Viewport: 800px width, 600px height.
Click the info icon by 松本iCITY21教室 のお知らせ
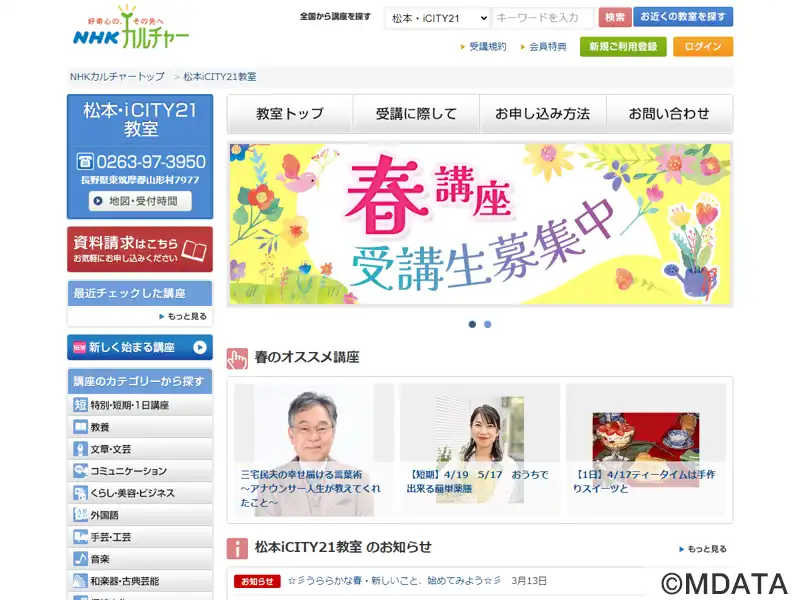237,548
